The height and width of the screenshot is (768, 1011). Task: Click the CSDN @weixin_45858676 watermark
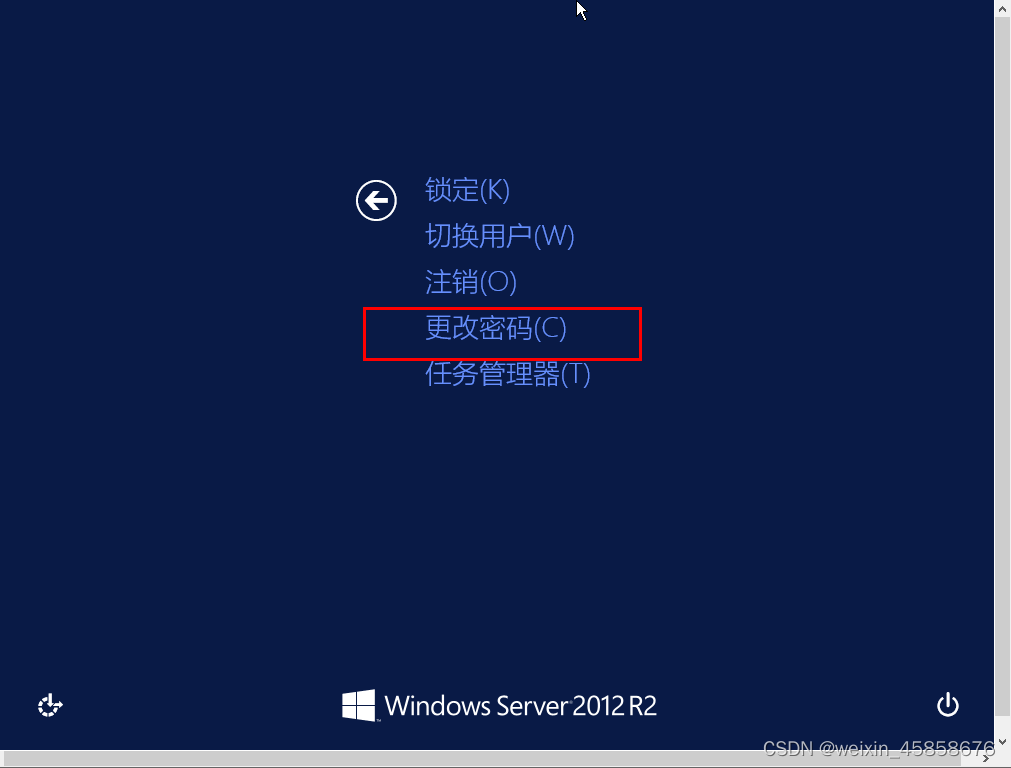(879, 748)
